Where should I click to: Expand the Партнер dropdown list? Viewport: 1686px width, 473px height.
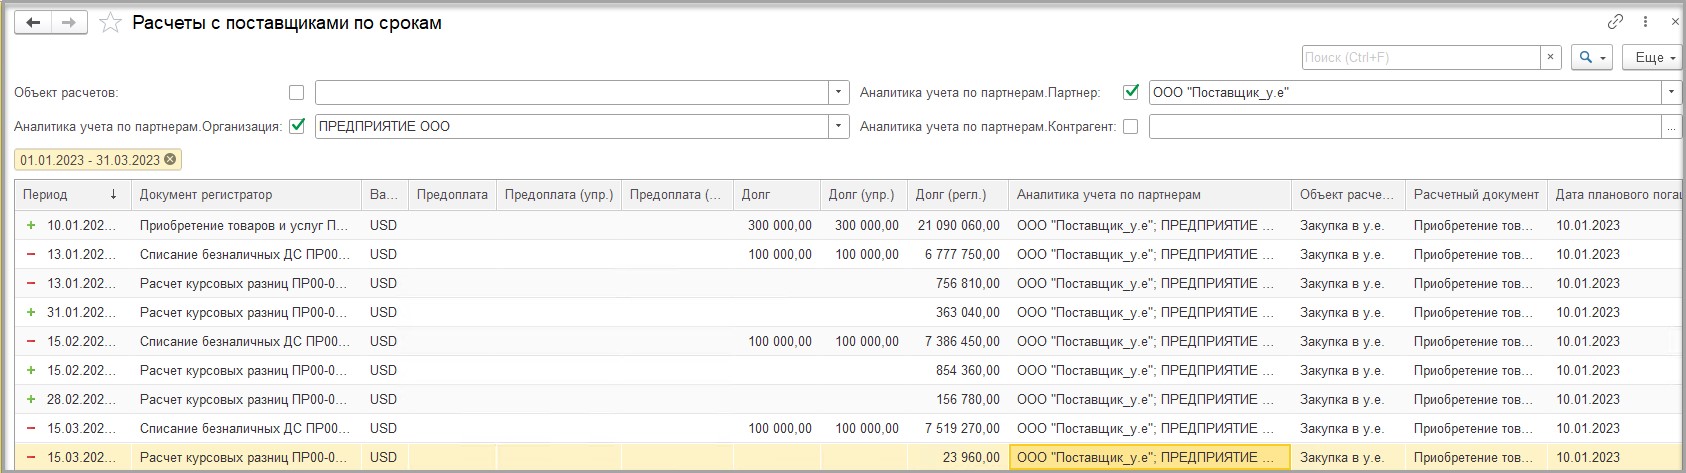point(1670,93)
